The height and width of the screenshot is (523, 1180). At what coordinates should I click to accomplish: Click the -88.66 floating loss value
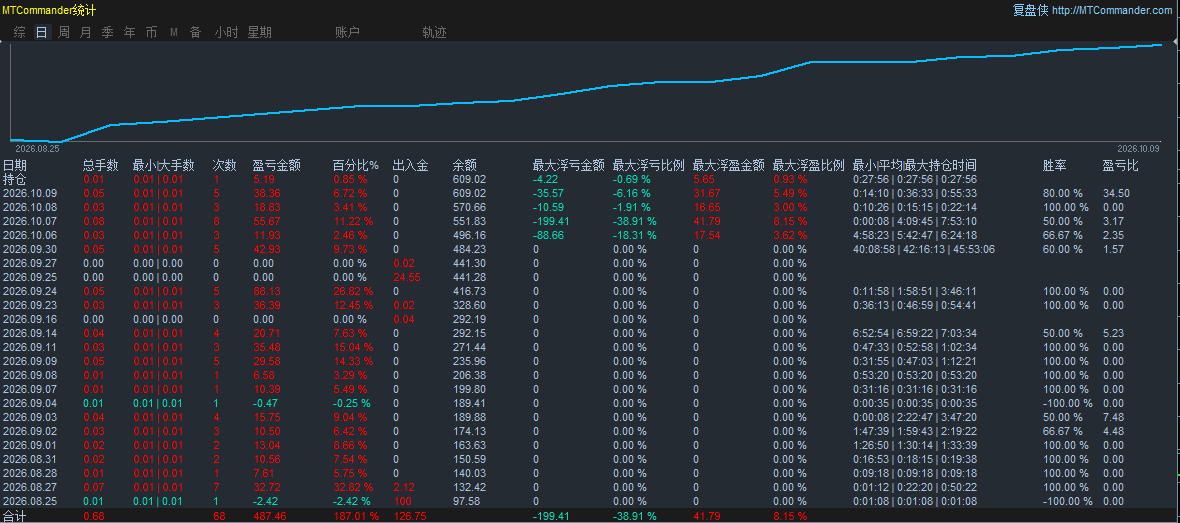pos(548,236)
